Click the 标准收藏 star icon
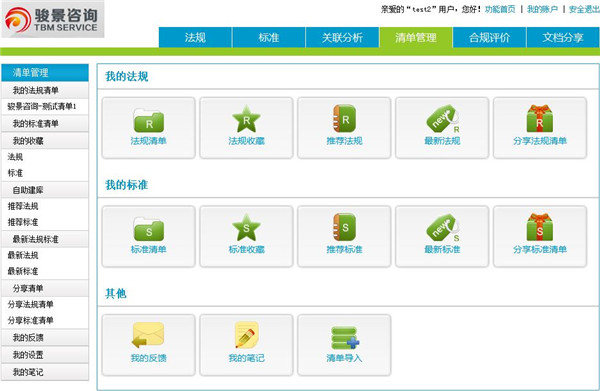Viewport: 600px width, 391px height. pyautogui.click(x=246, y=228)
